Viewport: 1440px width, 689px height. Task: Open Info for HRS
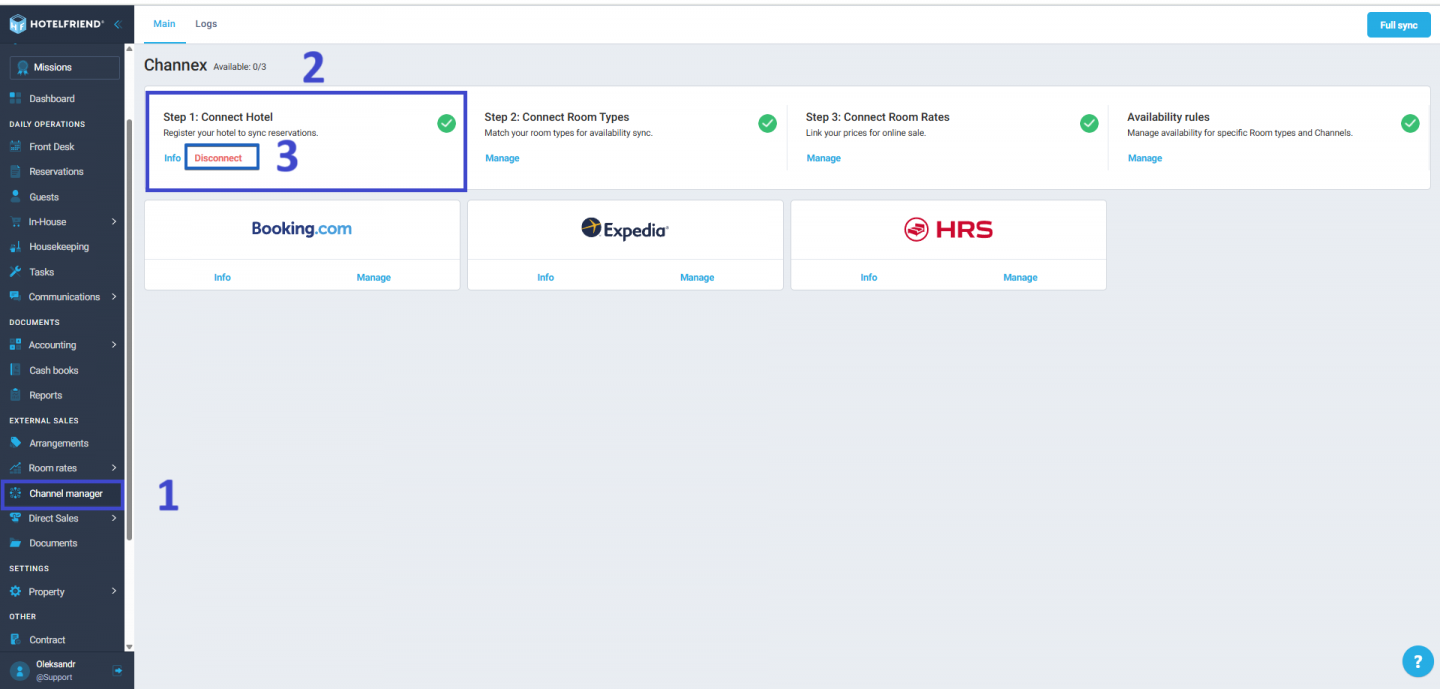pyautogui.click(x=869, y=277)
